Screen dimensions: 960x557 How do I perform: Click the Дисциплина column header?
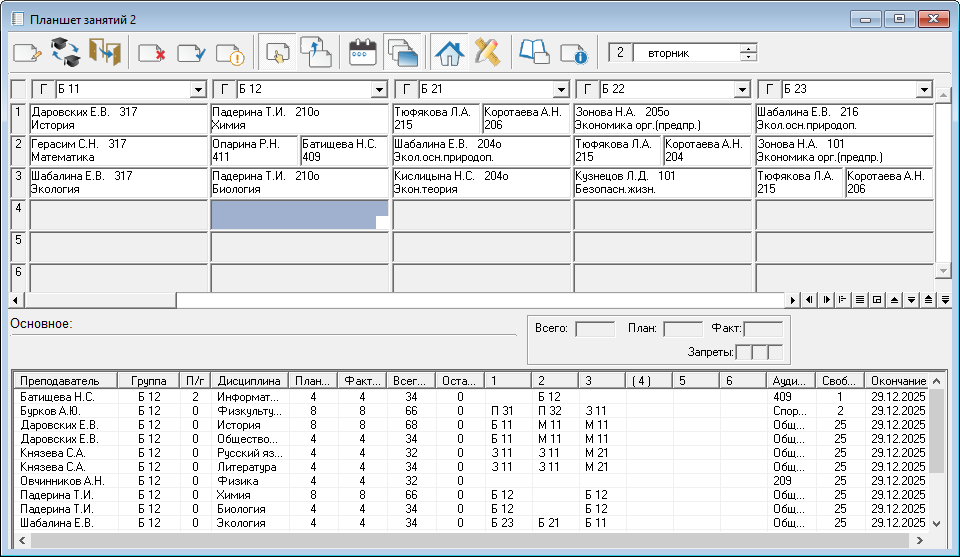coord(250,381)
